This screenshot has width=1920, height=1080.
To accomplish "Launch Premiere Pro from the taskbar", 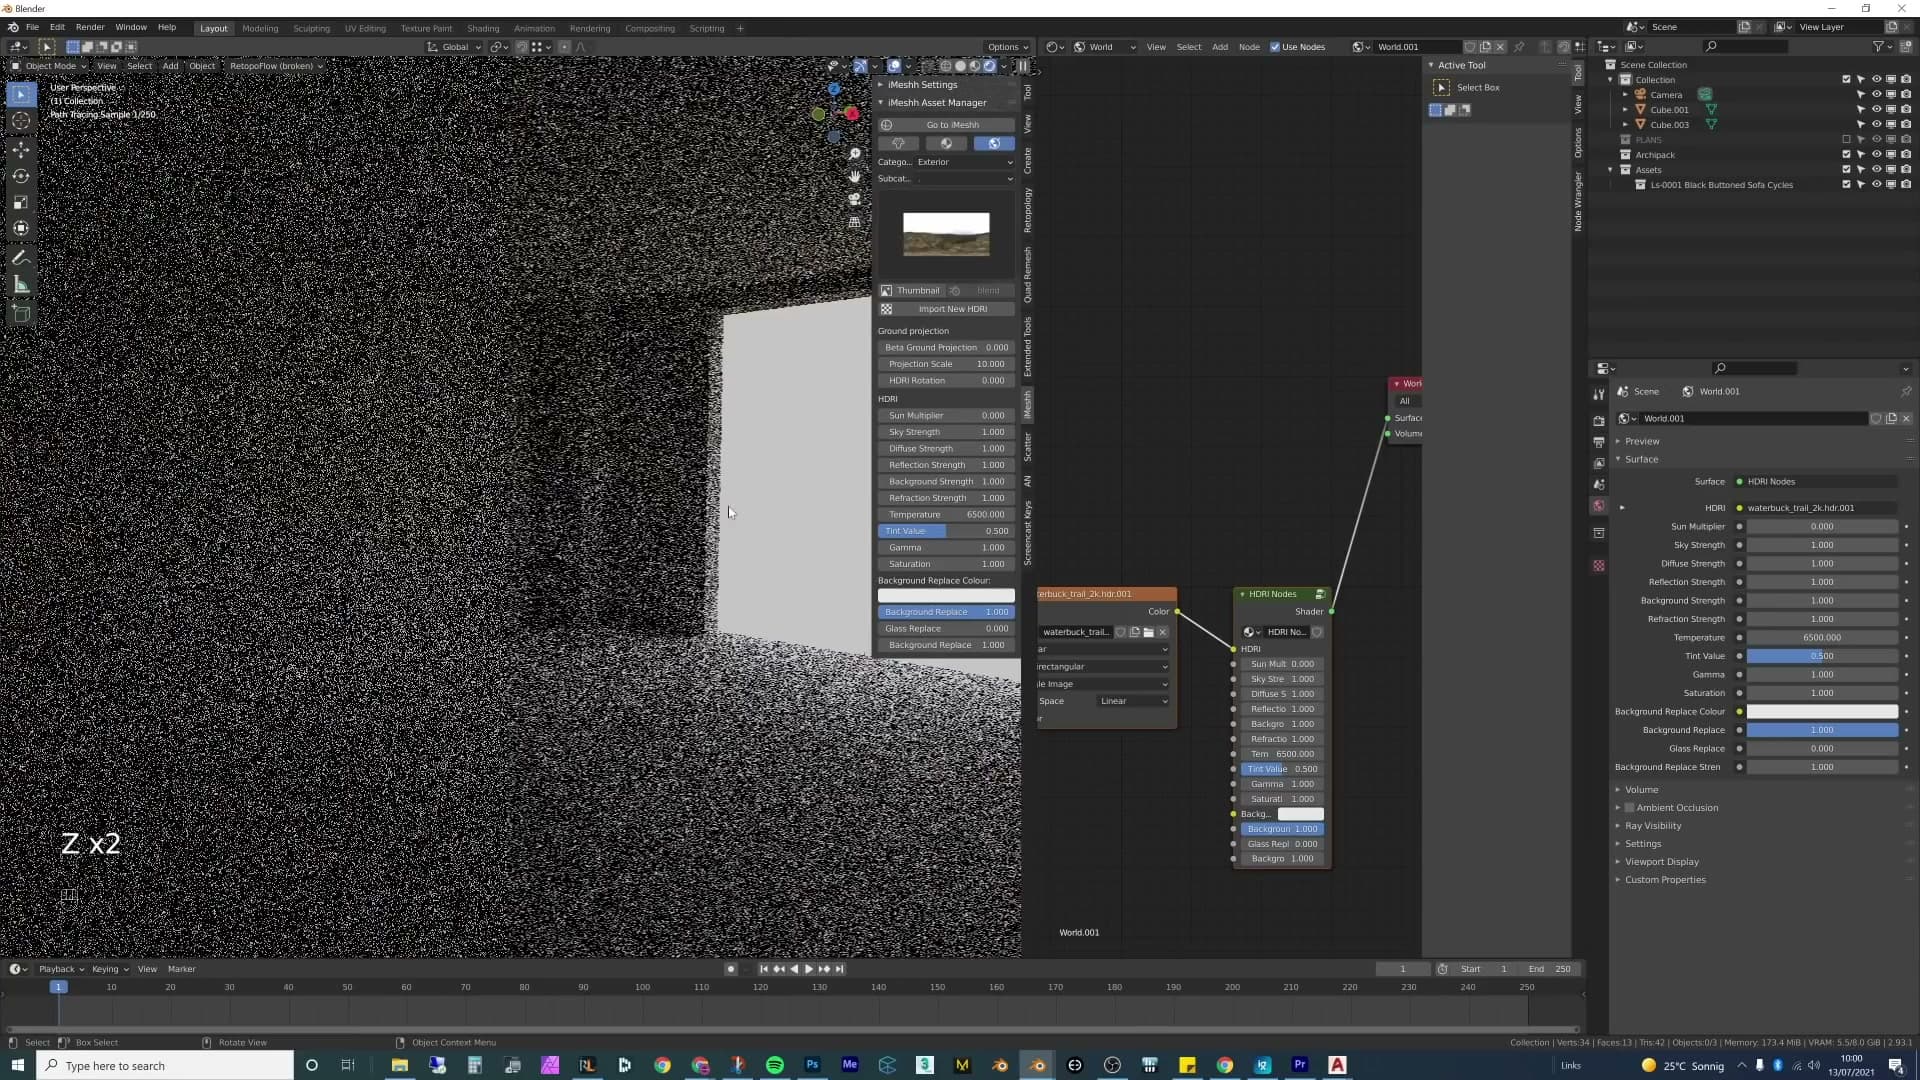I will tap(1300, 1065).
